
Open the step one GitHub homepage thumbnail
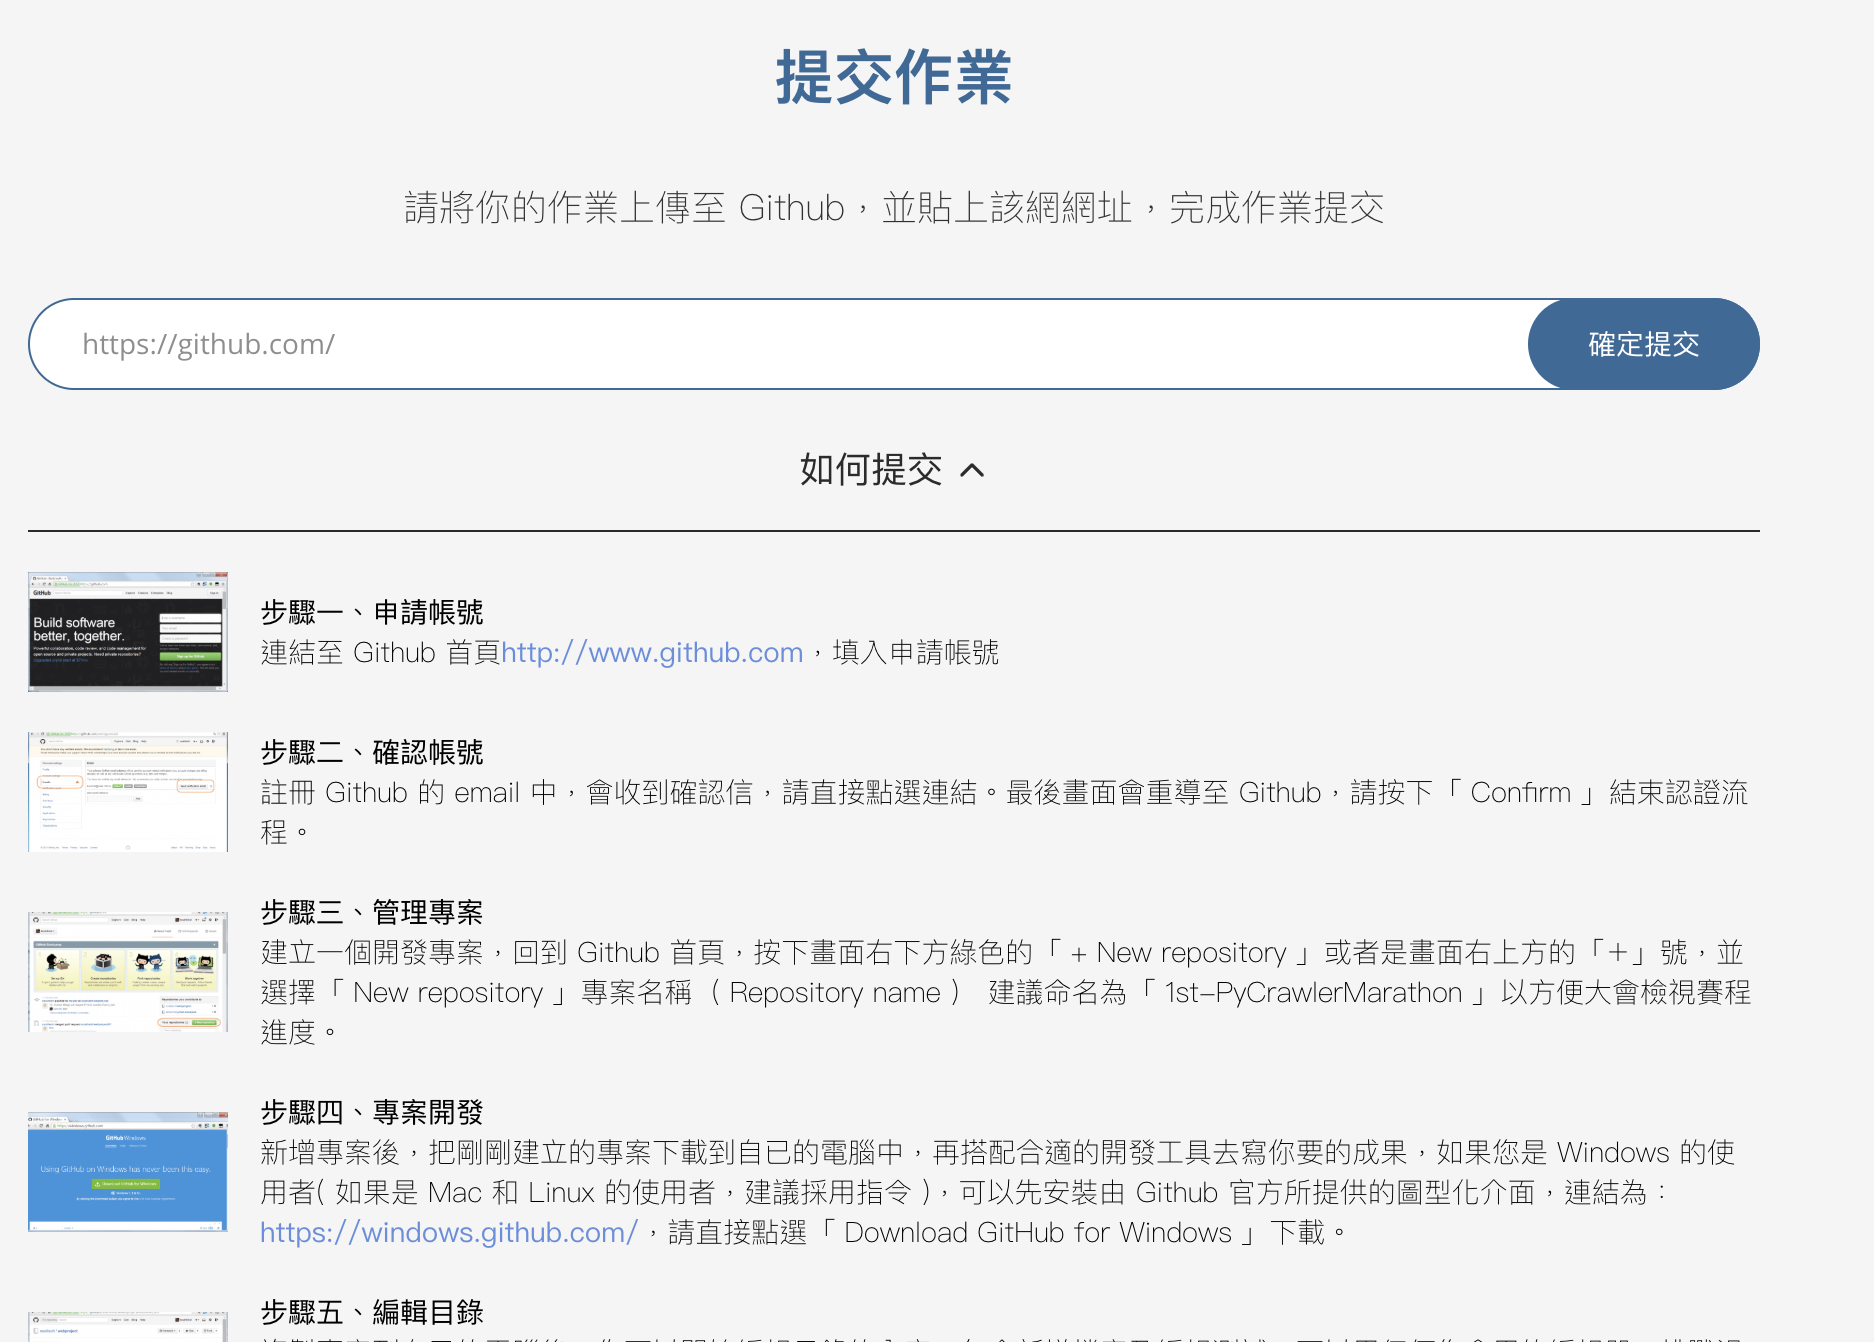click(128, 632)
